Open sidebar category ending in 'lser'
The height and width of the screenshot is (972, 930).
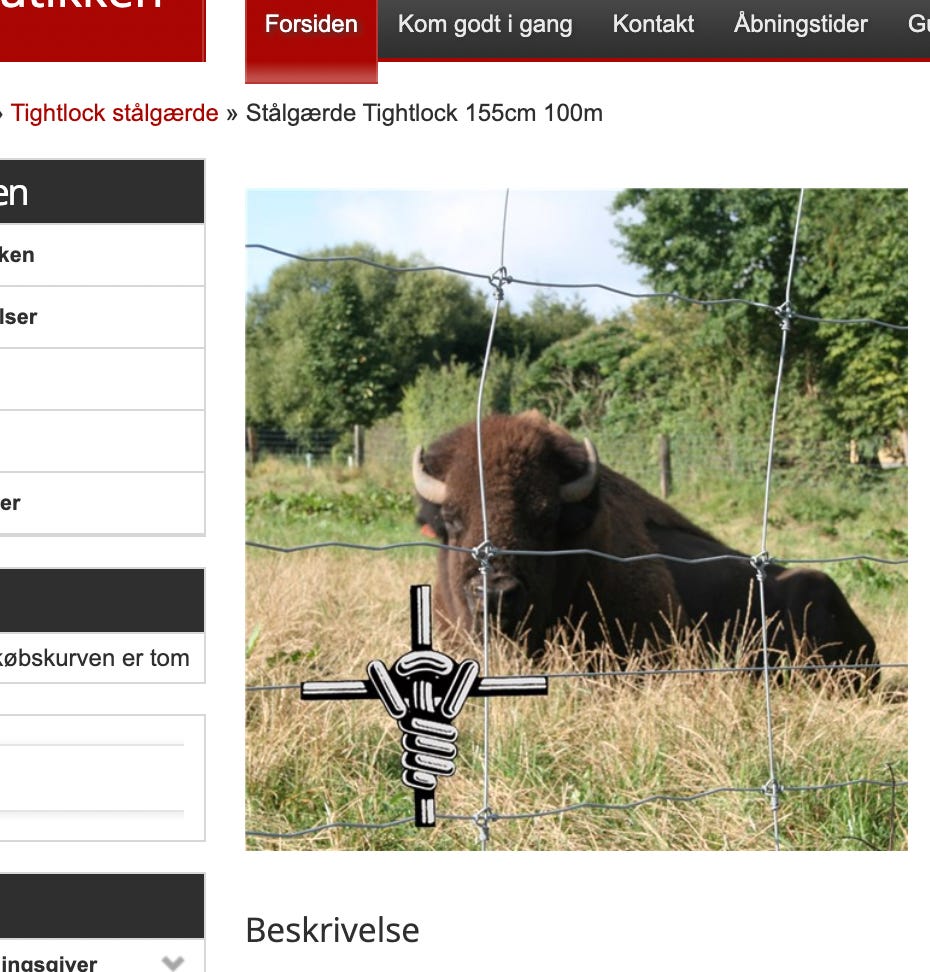pos(102,317)
